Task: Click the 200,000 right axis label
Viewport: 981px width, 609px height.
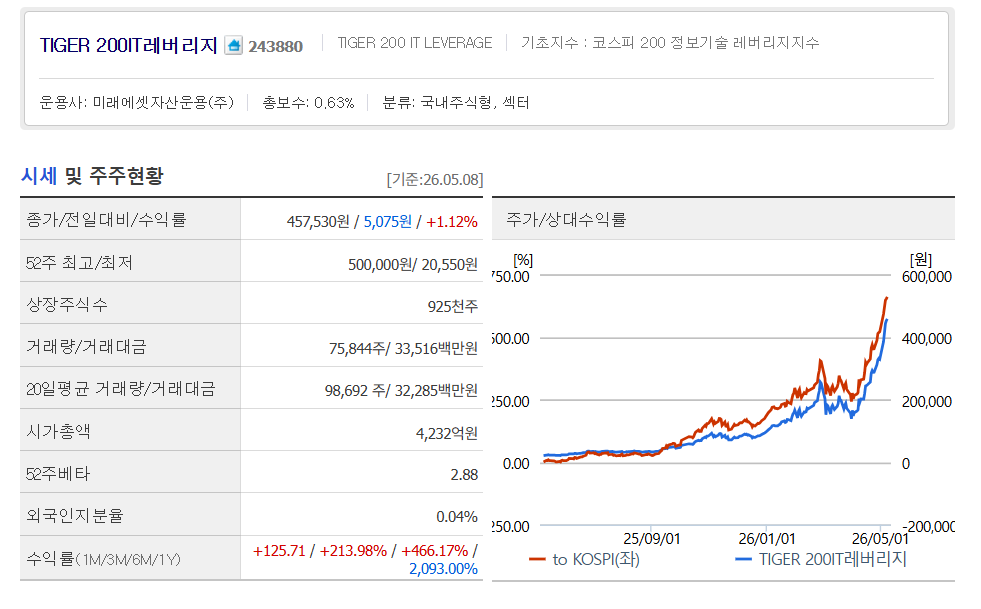Action: pyautogui.click(x=927, y=402)
